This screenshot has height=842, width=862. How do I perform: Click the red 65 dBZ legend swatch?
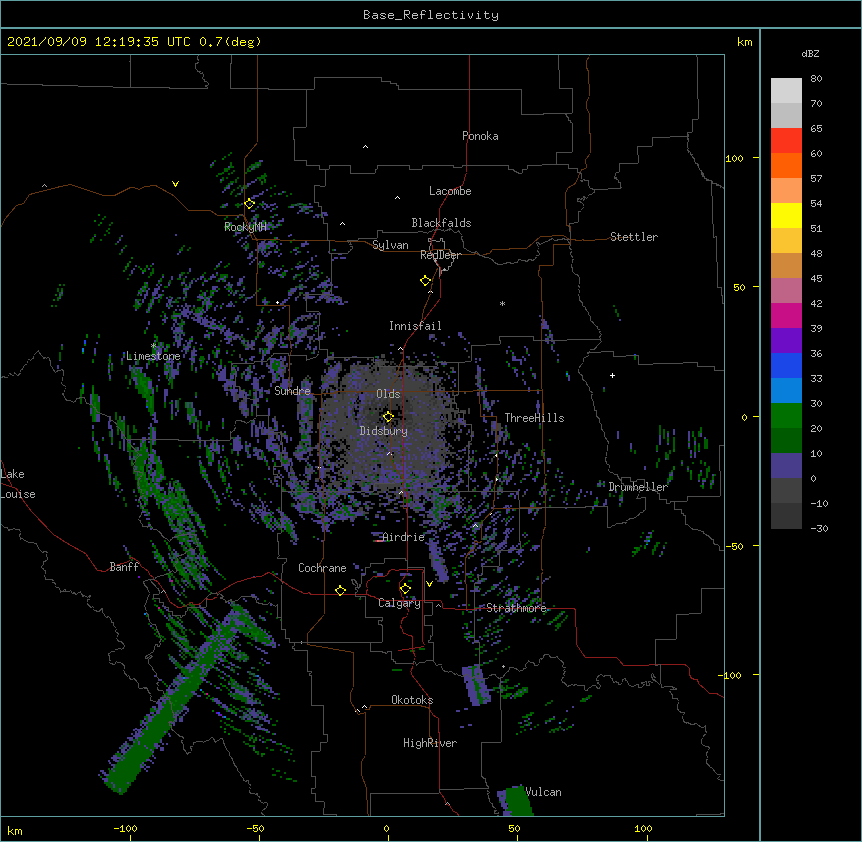[786, 140]
